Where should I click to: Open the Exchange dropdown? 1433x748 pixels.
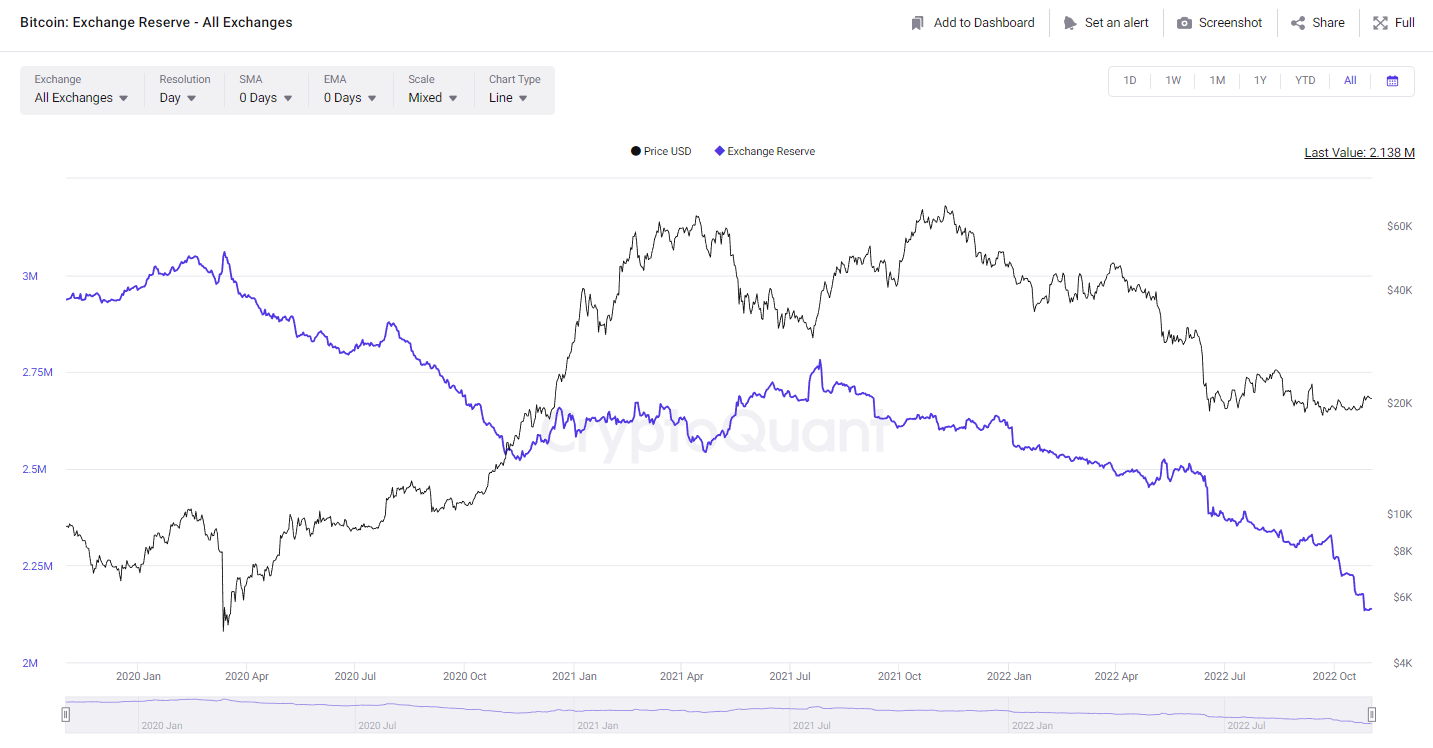click(81, 98)
